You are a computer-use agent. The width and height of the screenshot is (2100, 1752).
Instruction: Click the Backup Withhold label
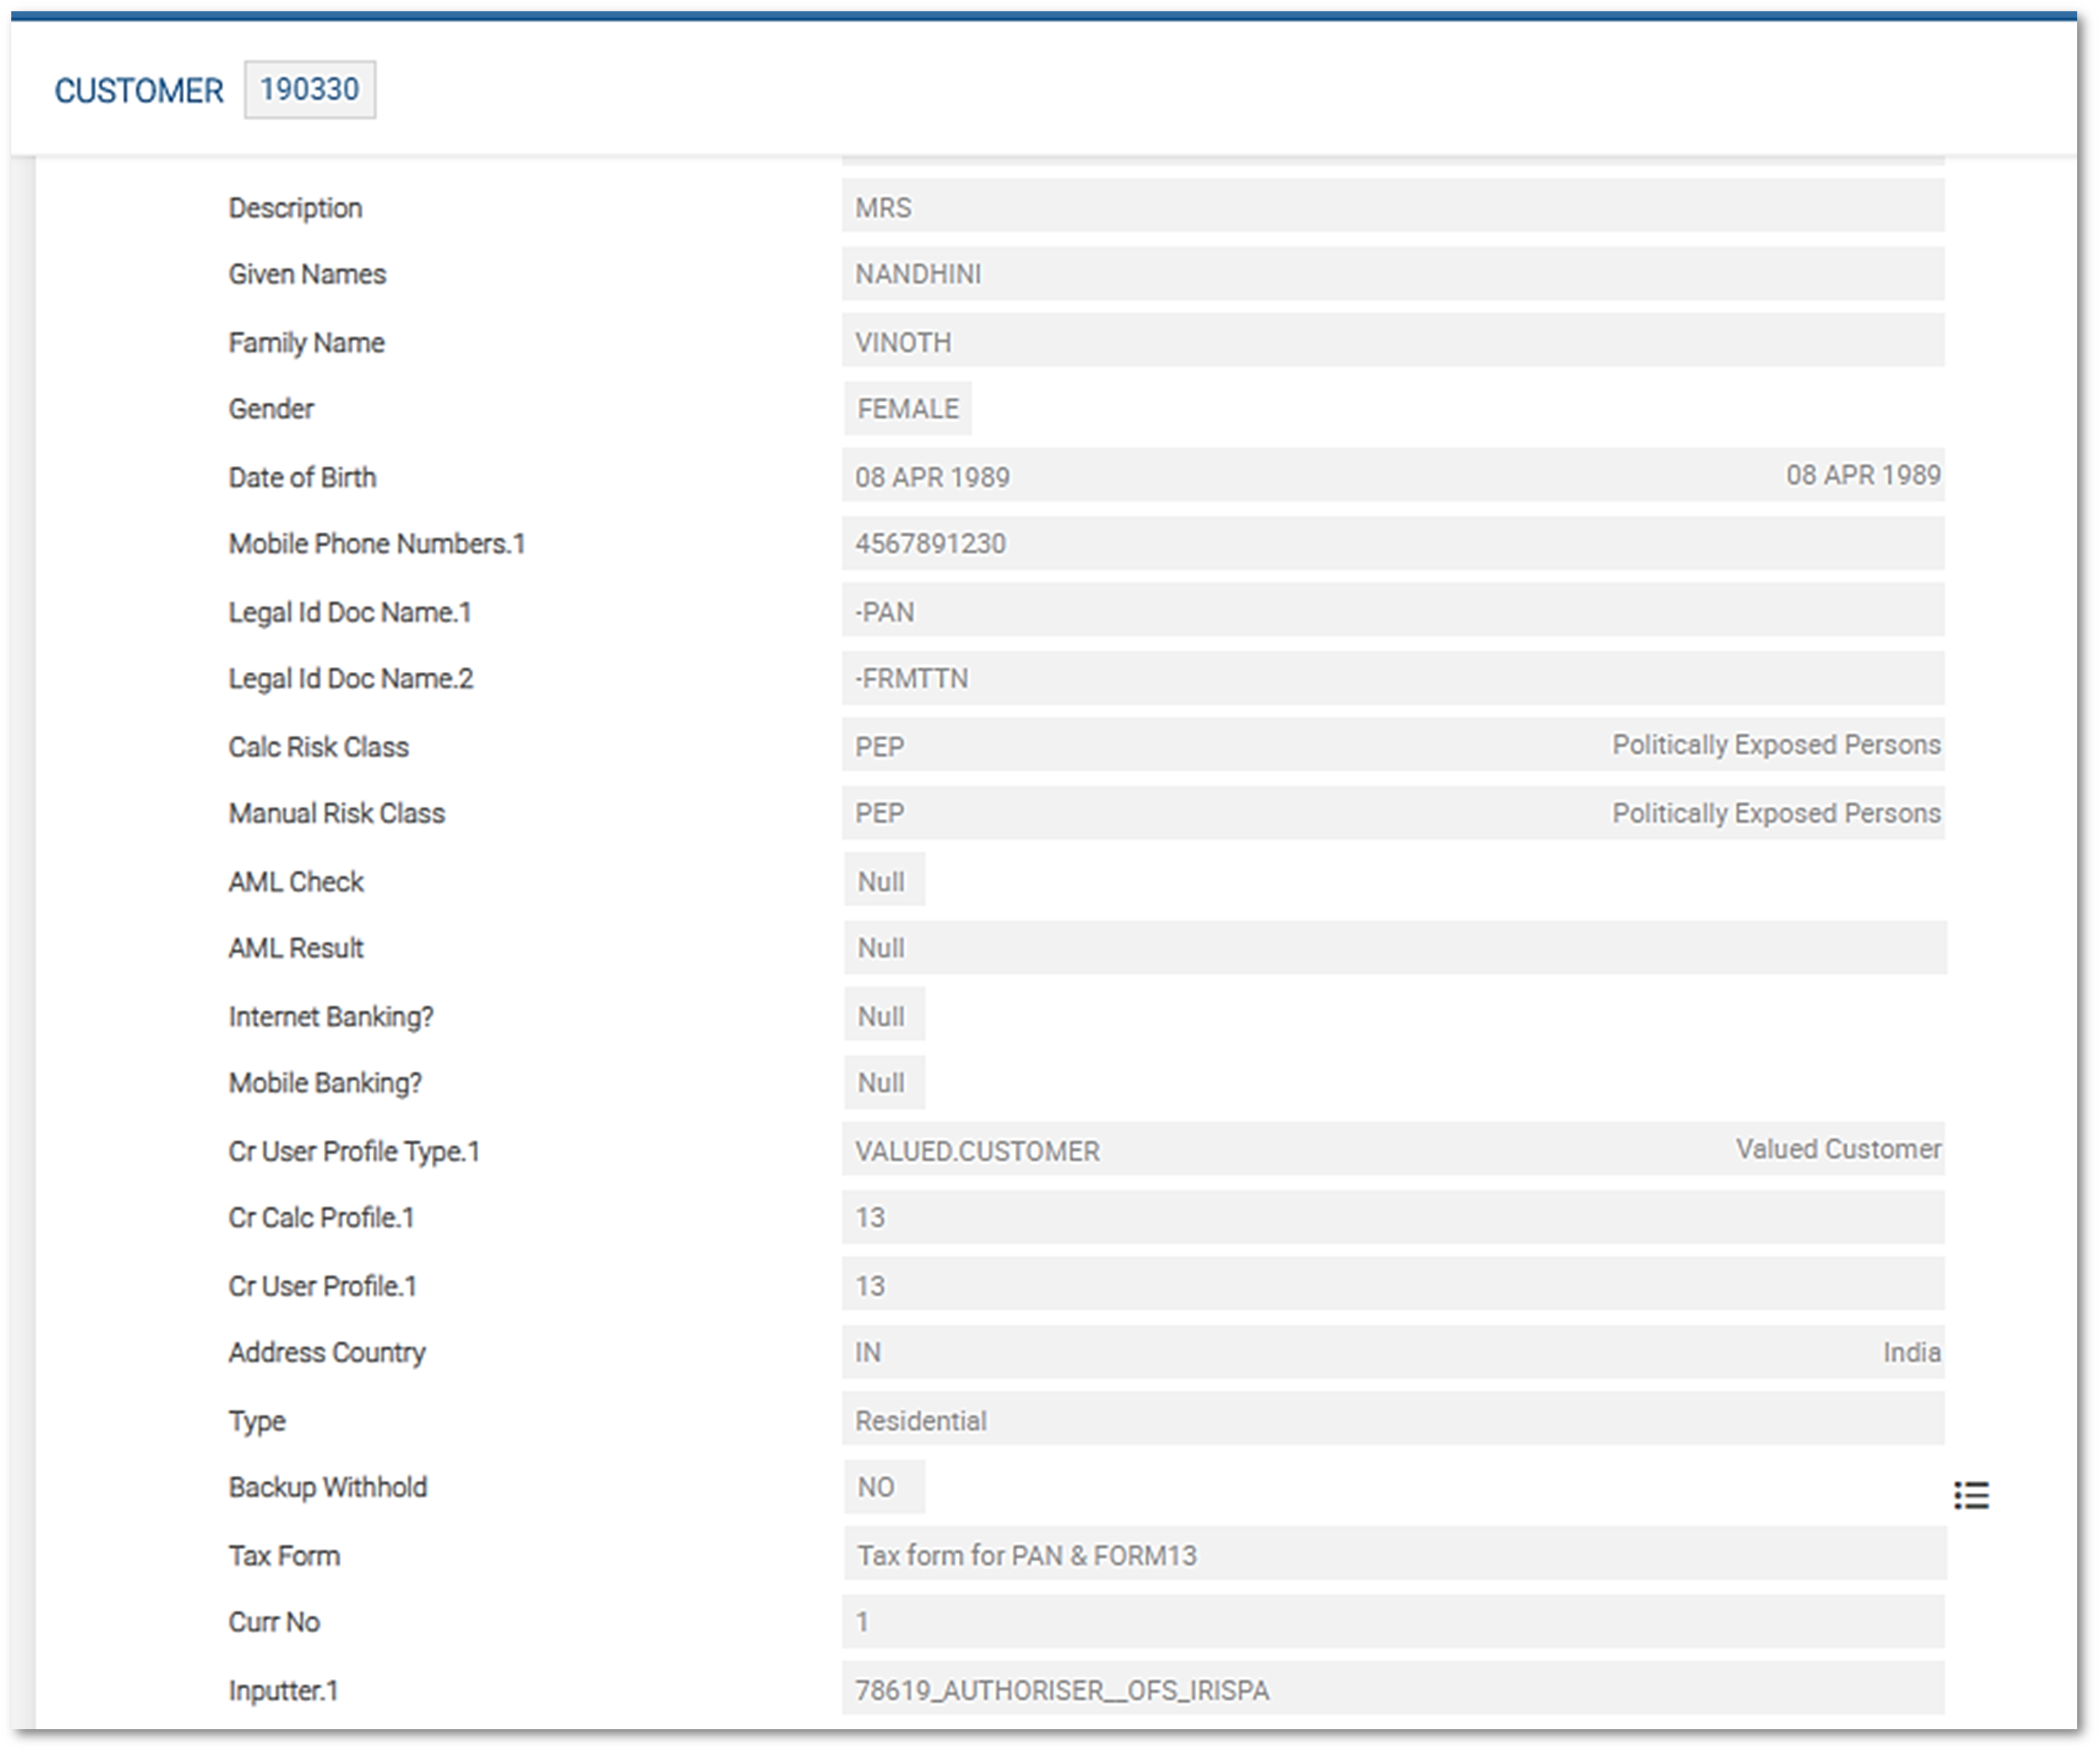pyautogui.click(x=327, y=1487)
